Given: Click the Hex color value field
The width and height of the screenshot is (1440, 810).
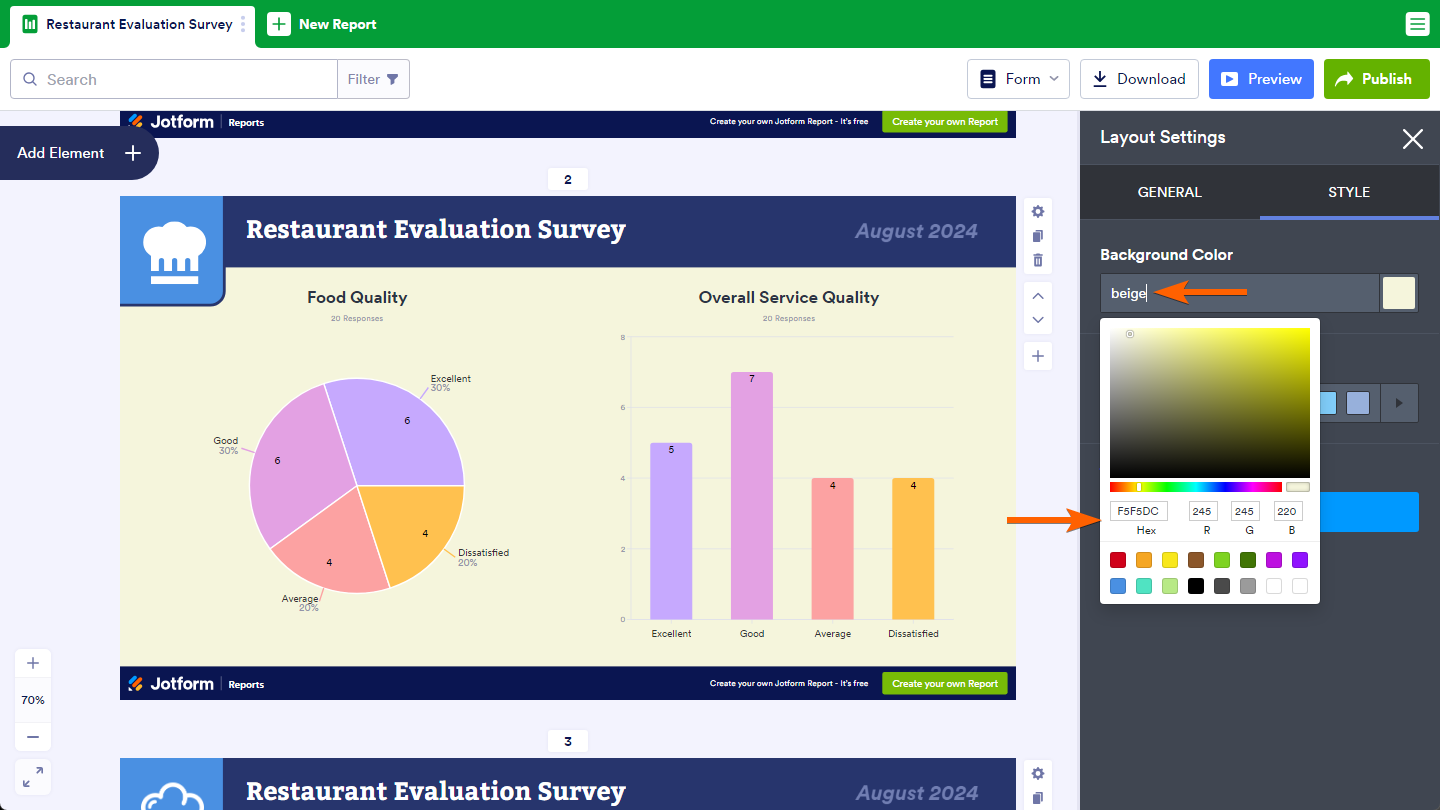Looking at the screenshot, I should 1138,511.
